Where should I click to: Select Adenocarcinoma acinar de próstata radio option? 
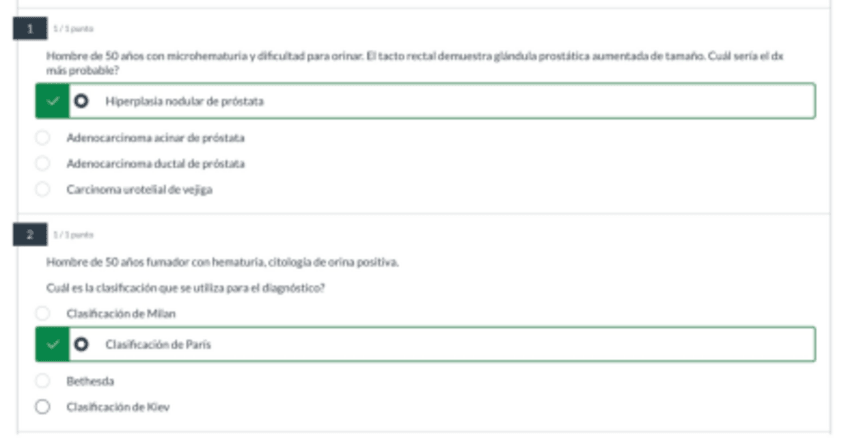coord(42,138)
